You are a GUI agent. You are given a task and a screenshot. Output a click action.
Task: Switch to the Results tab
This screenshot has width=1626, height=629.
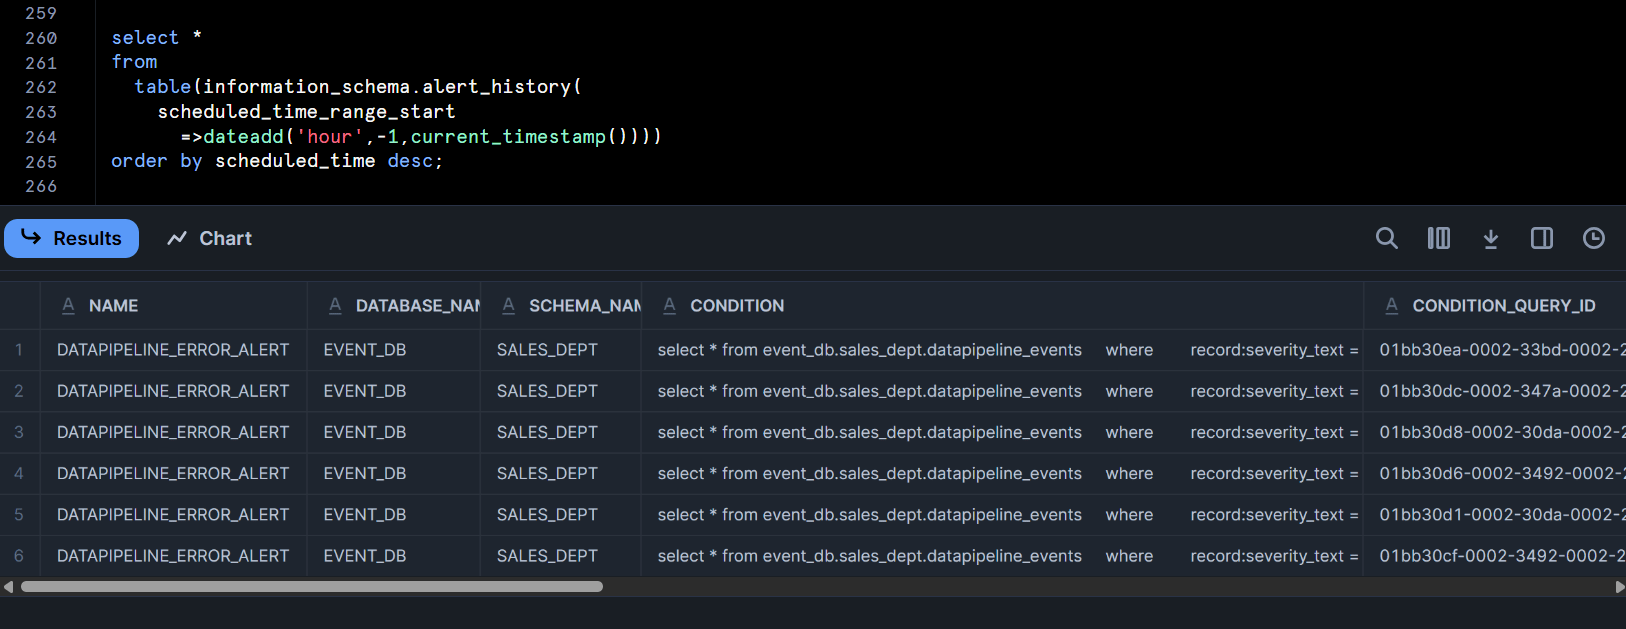coord(71,238)
